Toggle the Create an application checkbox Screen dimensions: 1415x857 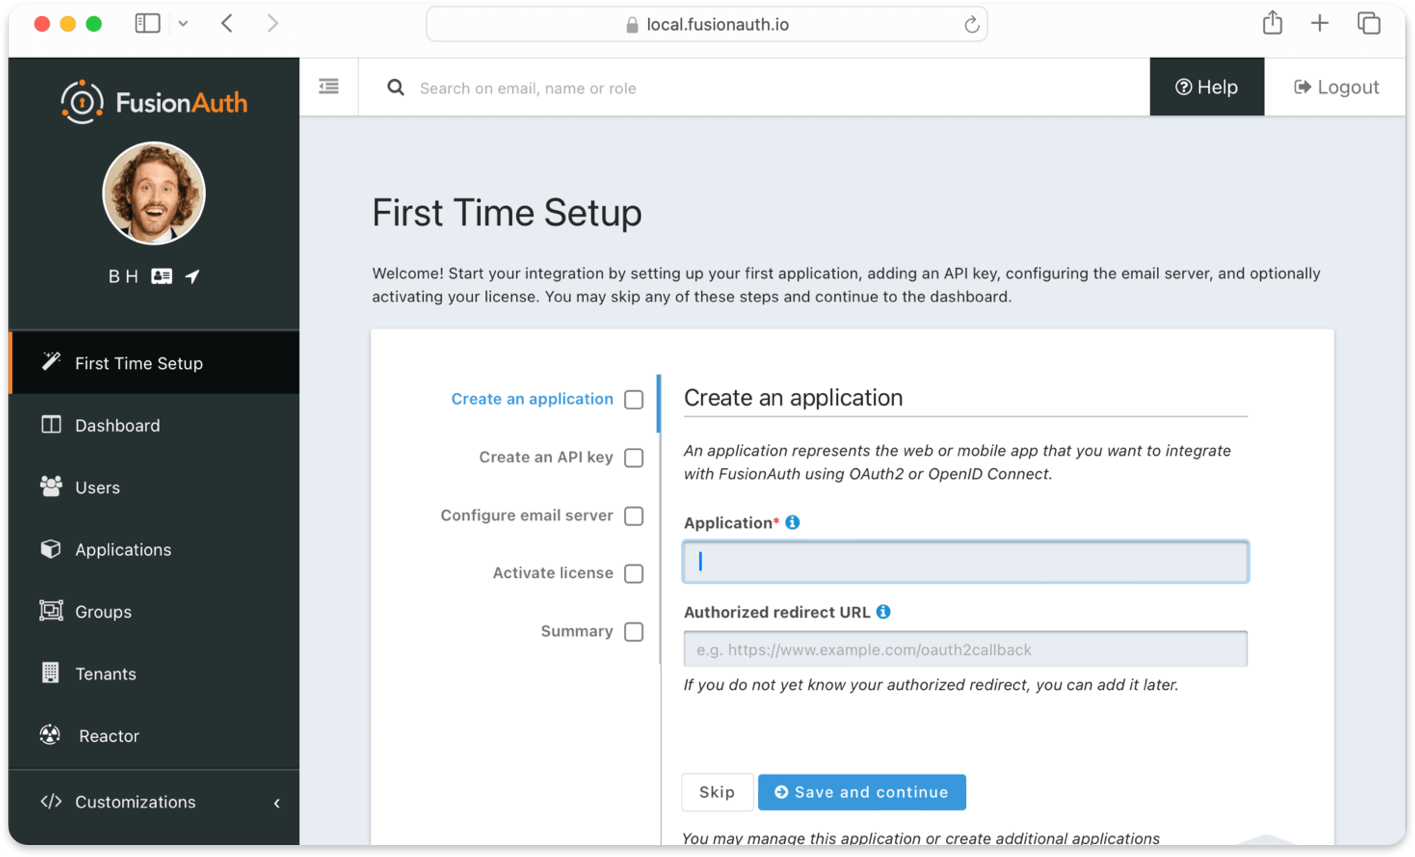coord(634,400)
